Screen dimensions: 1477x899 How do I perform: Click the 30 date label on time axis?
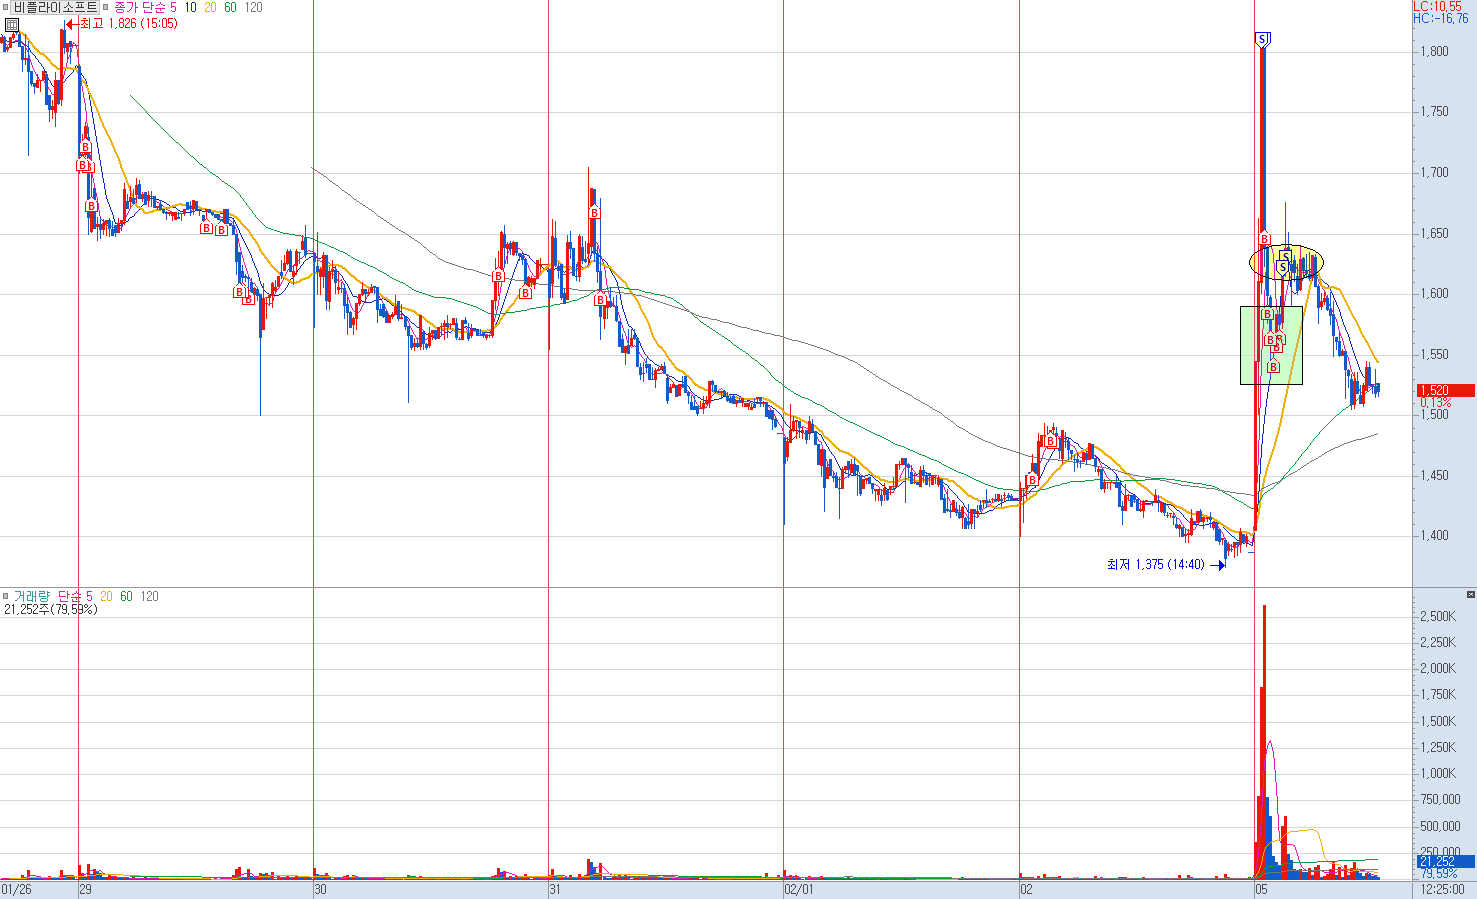point(321,889)
